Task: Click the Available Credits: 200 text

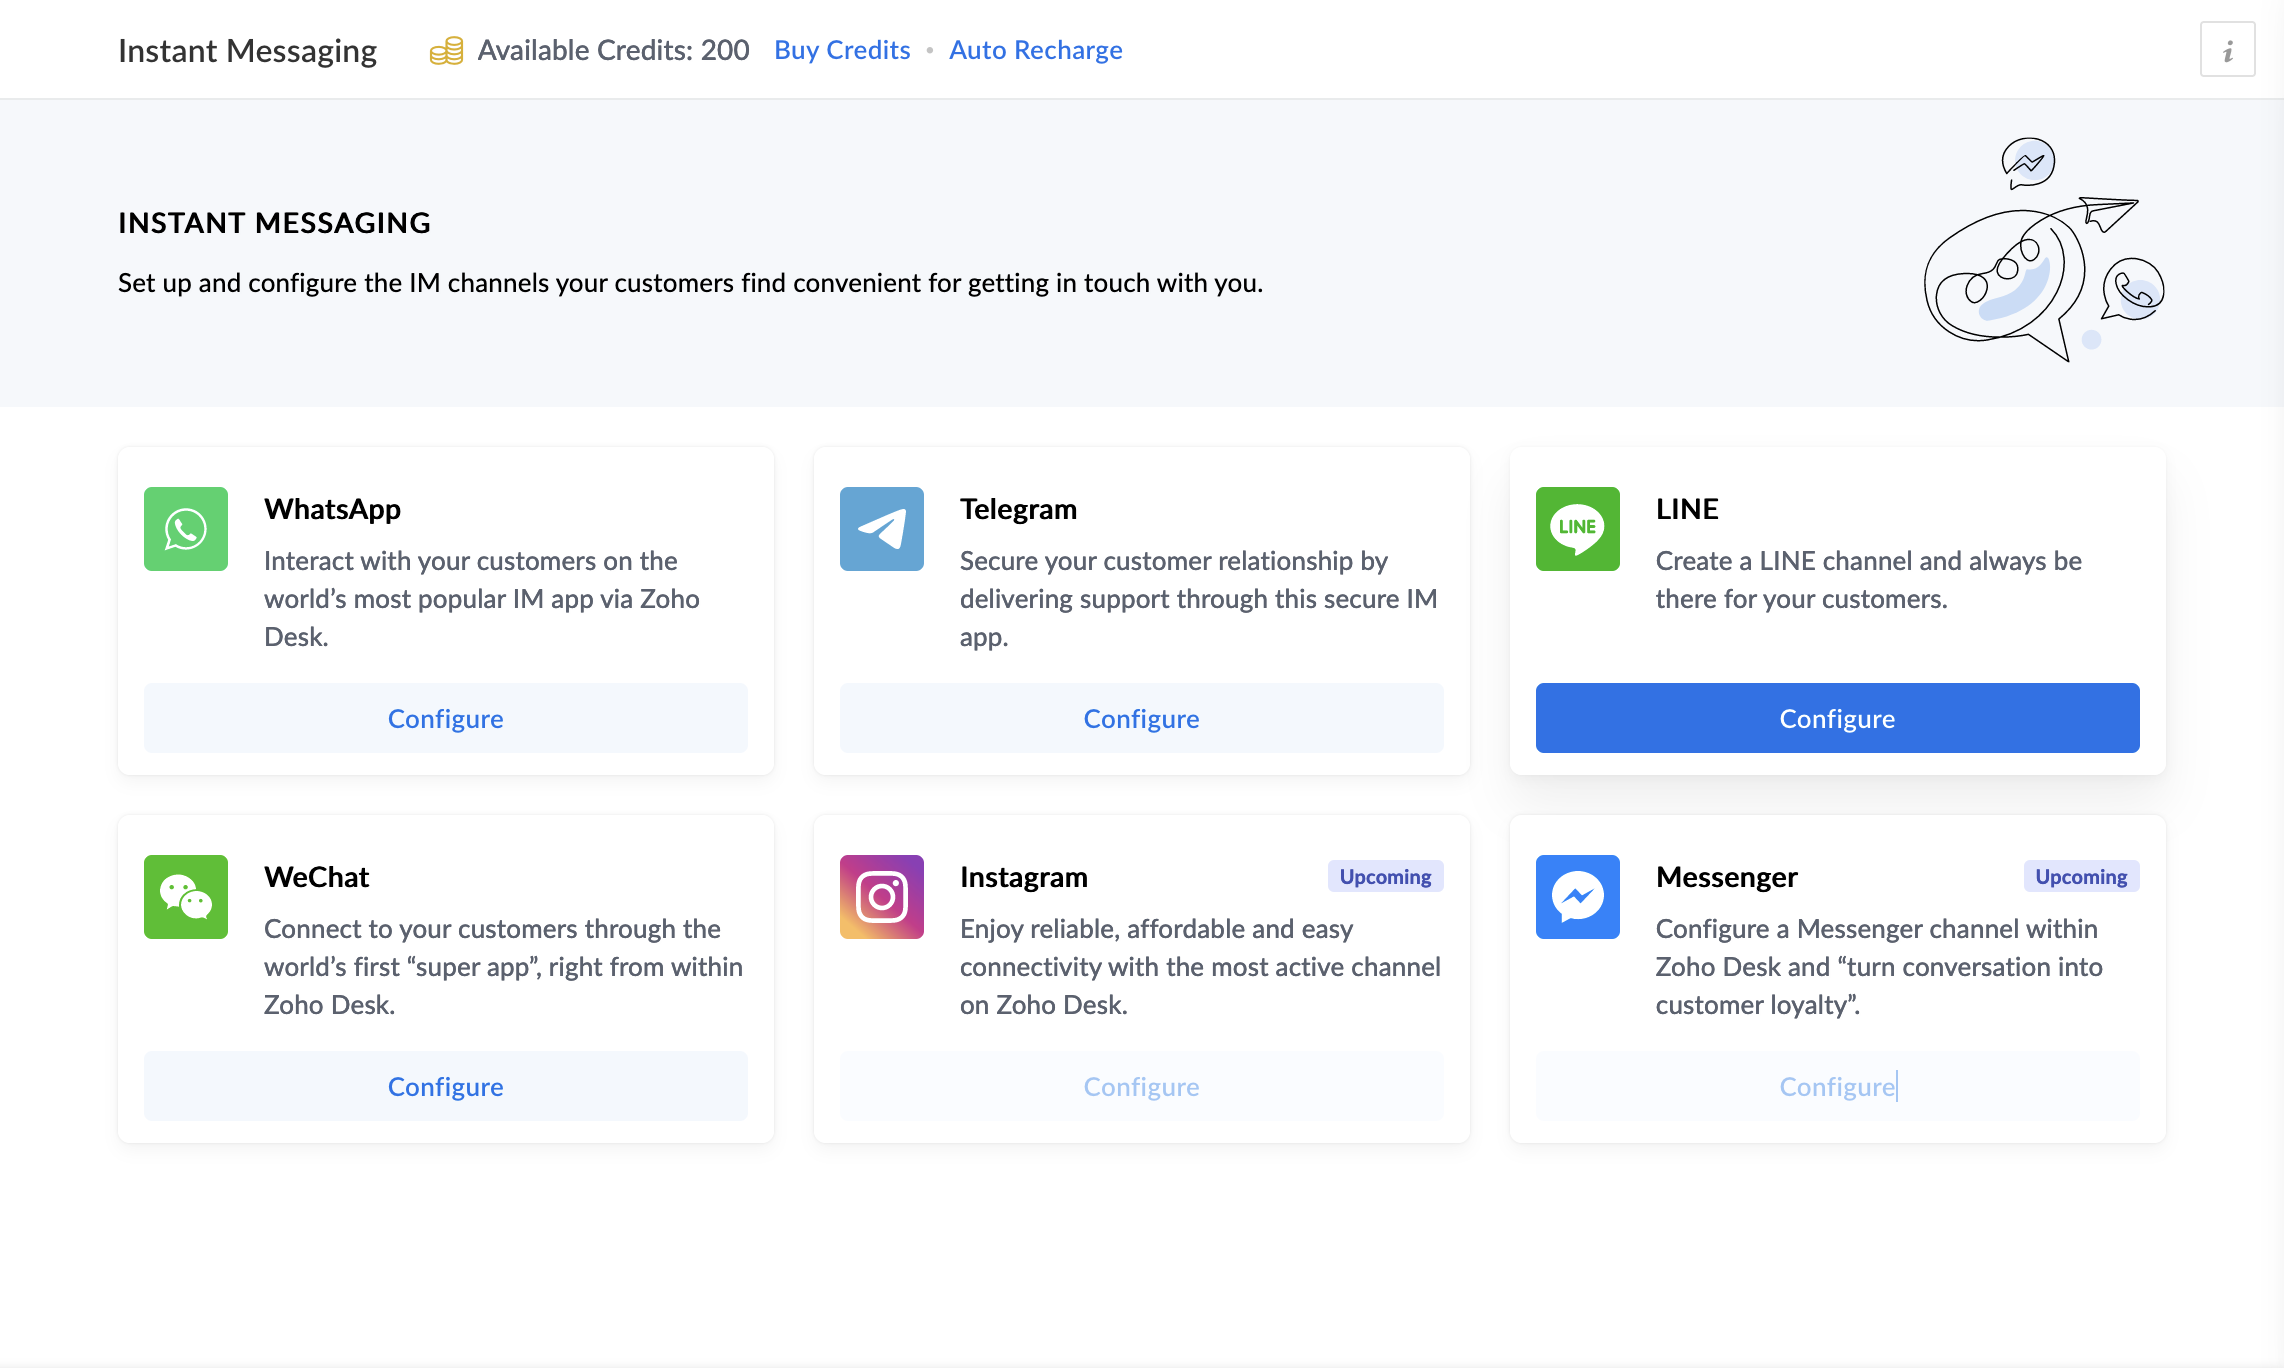Action: click(613, 50)
